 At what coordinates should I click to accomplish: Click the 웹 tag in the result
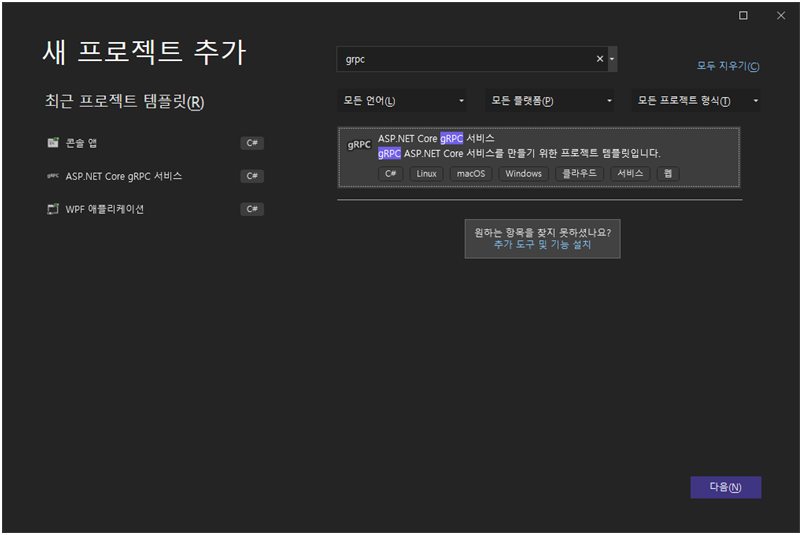pos(668,173)
